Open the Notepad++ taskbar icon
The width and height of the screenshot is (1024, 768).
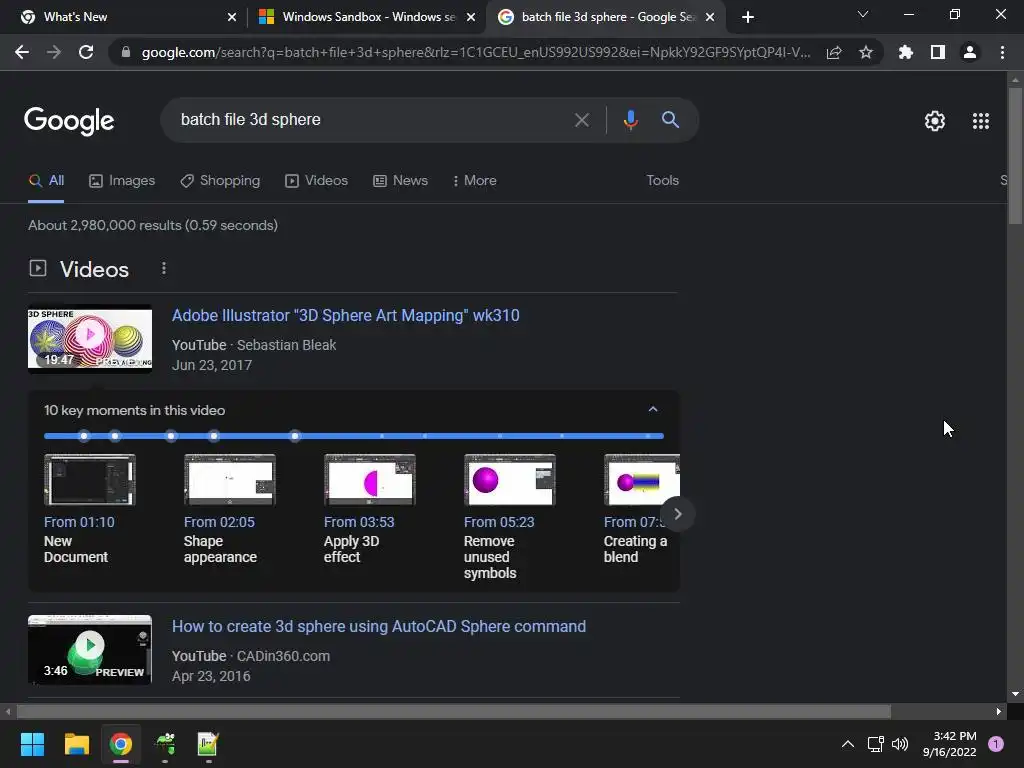(x=208, y=744)
